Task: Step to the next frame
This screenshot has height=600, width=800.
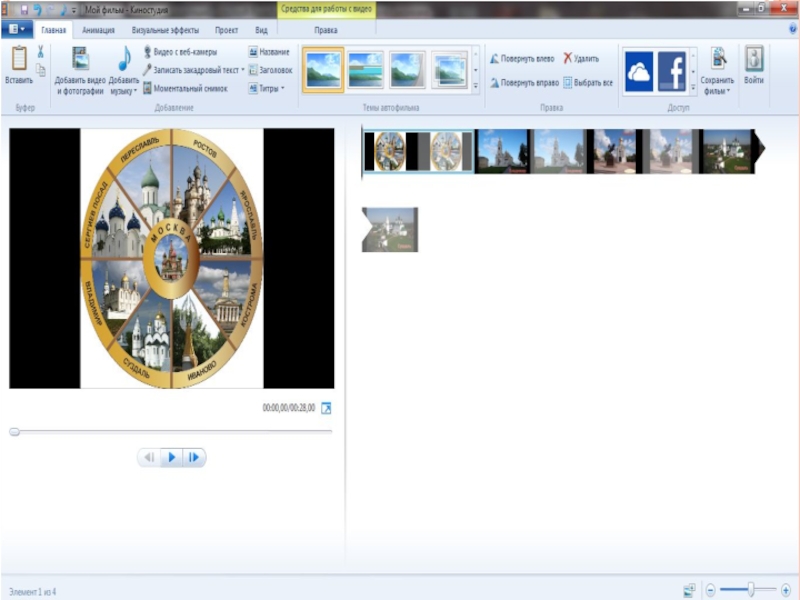Action: [x=195, y=457]
